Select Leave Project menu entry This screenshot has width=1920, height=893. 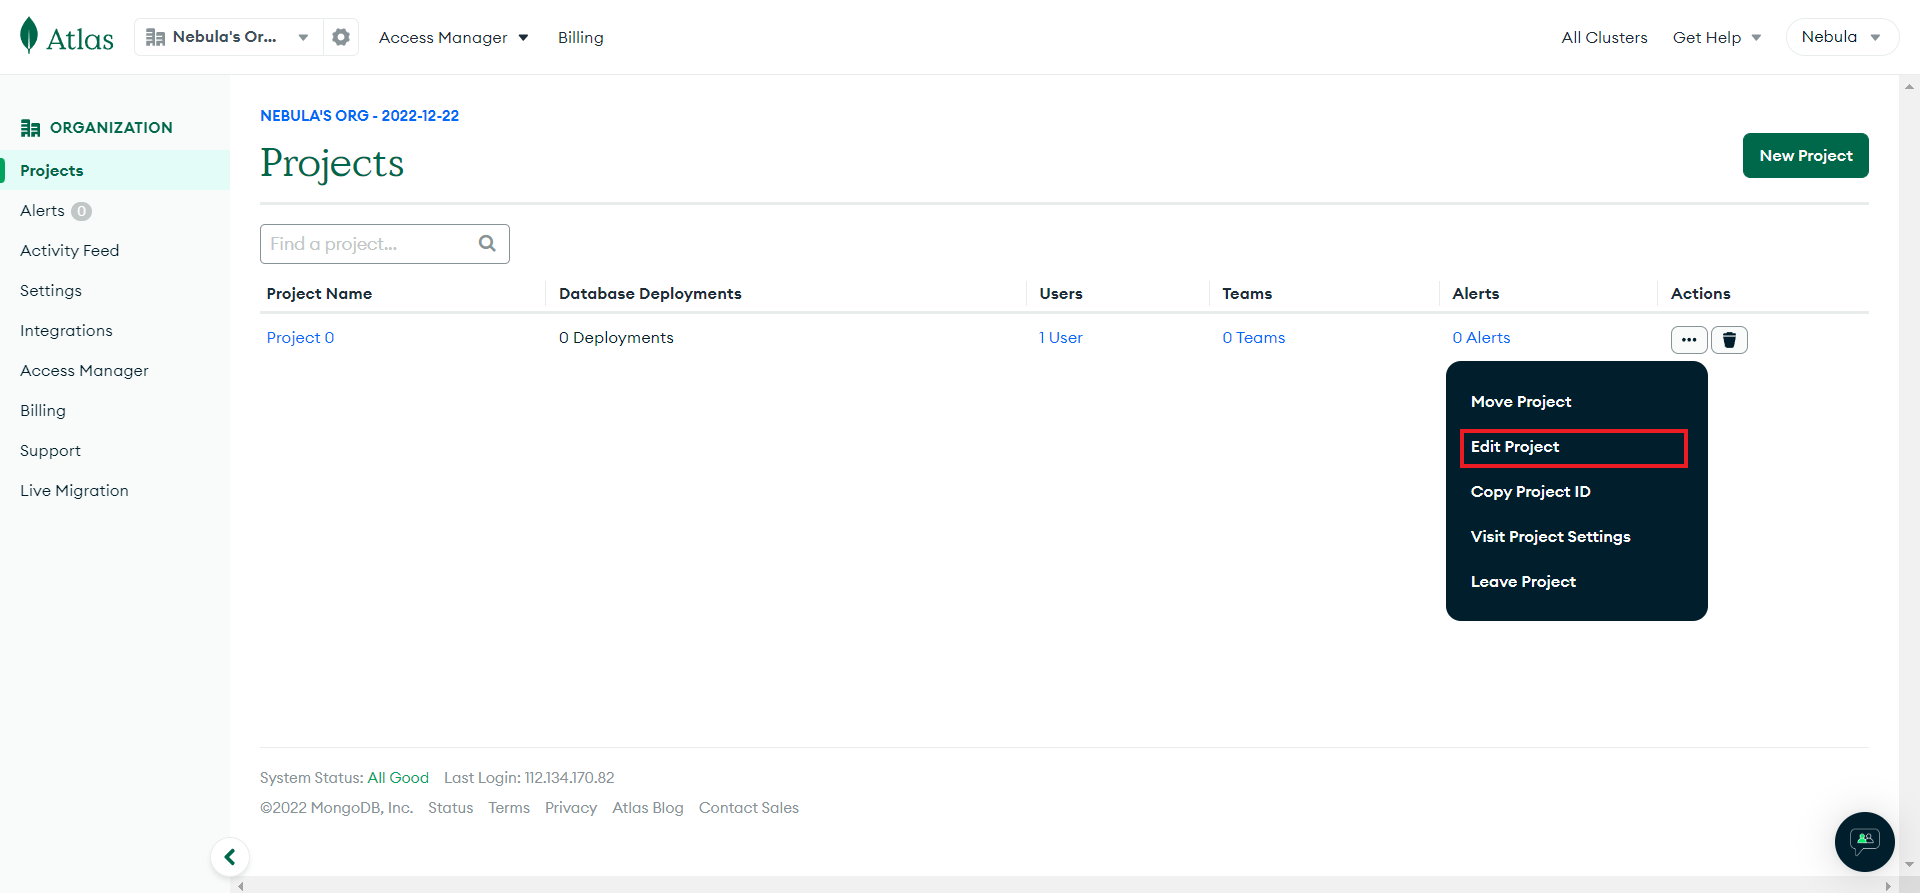[1523, 581]
